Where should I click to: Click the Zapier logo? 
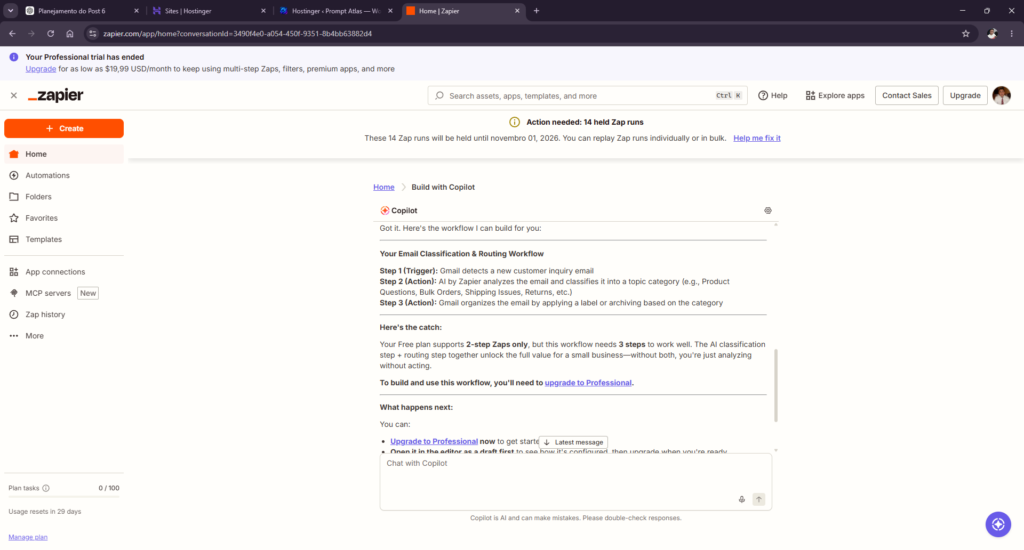point(56,95)
